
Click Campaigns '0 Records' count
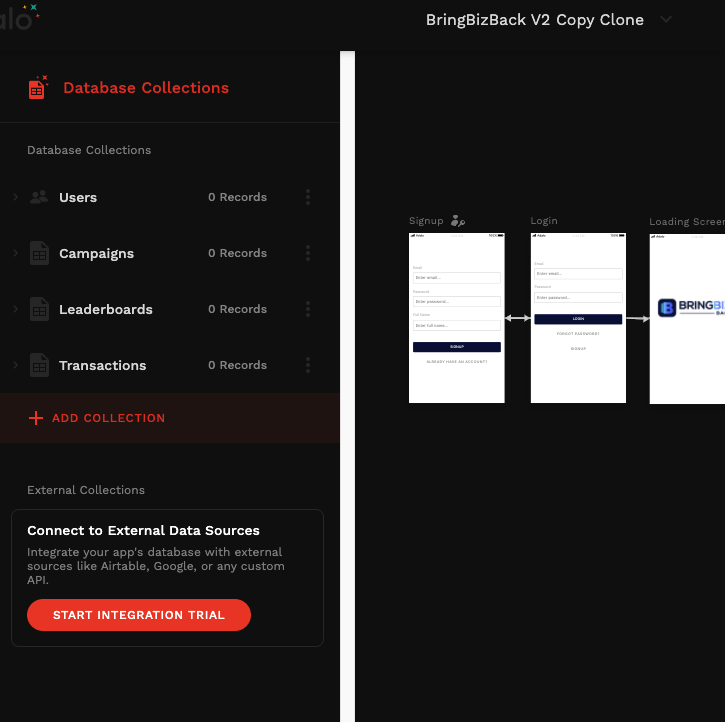pos(237,253)
